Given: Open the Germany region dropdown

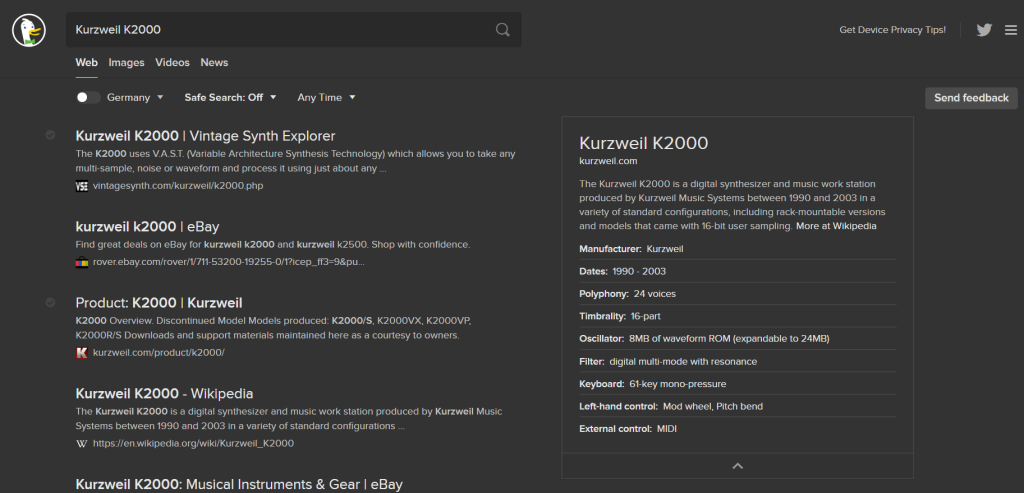Looking at the screenshot, I should (135, 98).
